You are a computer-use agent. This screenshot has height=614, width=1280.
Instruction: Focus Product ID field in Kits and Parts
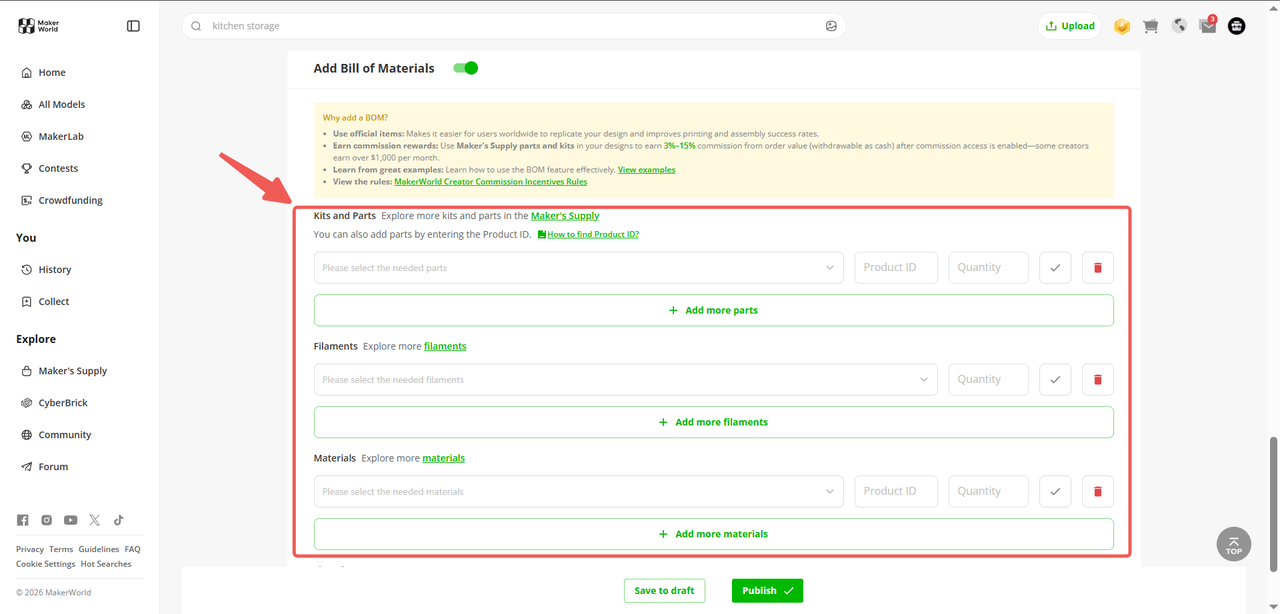coord(896,268)
